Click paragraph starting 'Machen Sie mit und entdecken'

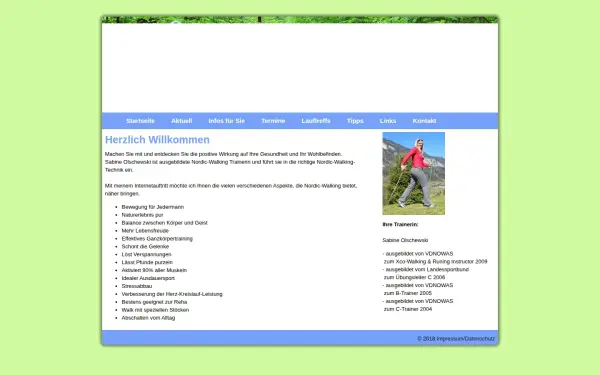pos(230,162)
